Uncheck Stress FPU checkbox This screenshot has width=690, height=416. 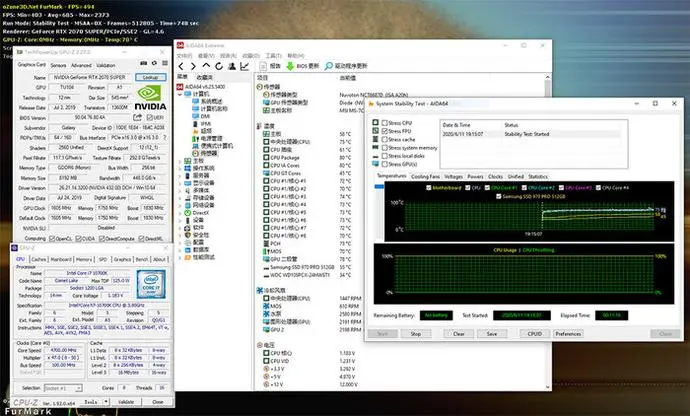385,131
